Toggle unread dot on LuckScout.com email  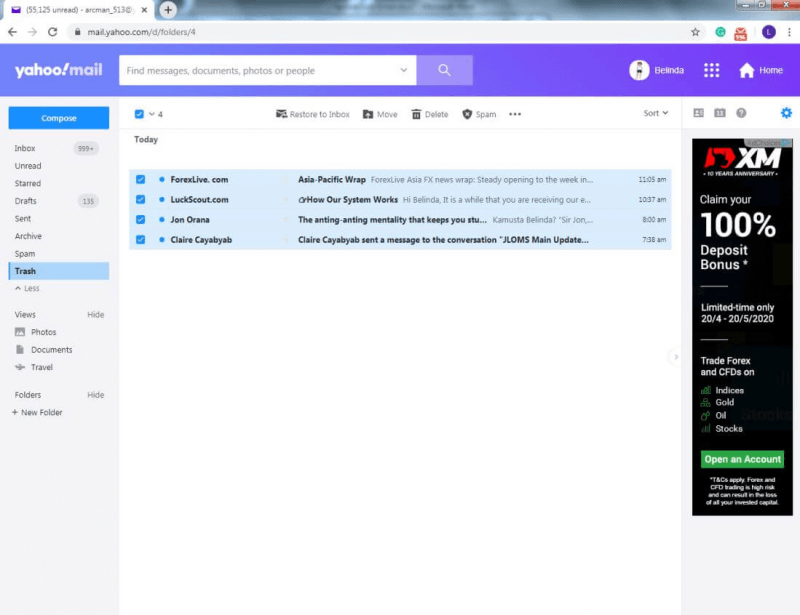162,200
